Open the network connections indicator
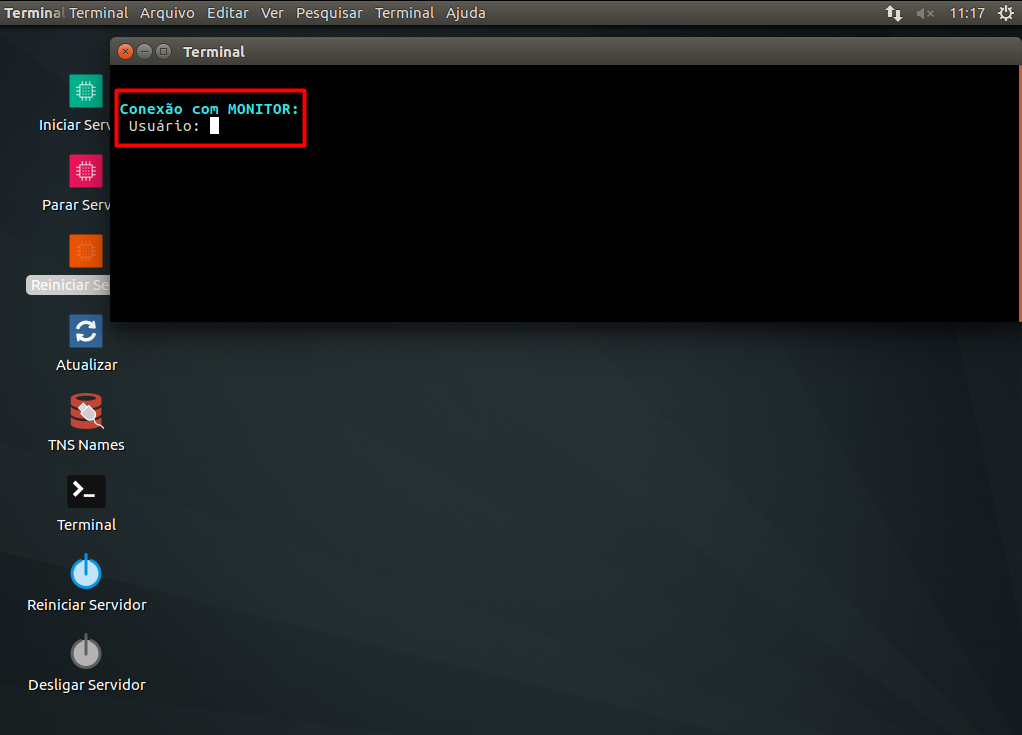Screen dimensions: 1022x735 (894, 13)
